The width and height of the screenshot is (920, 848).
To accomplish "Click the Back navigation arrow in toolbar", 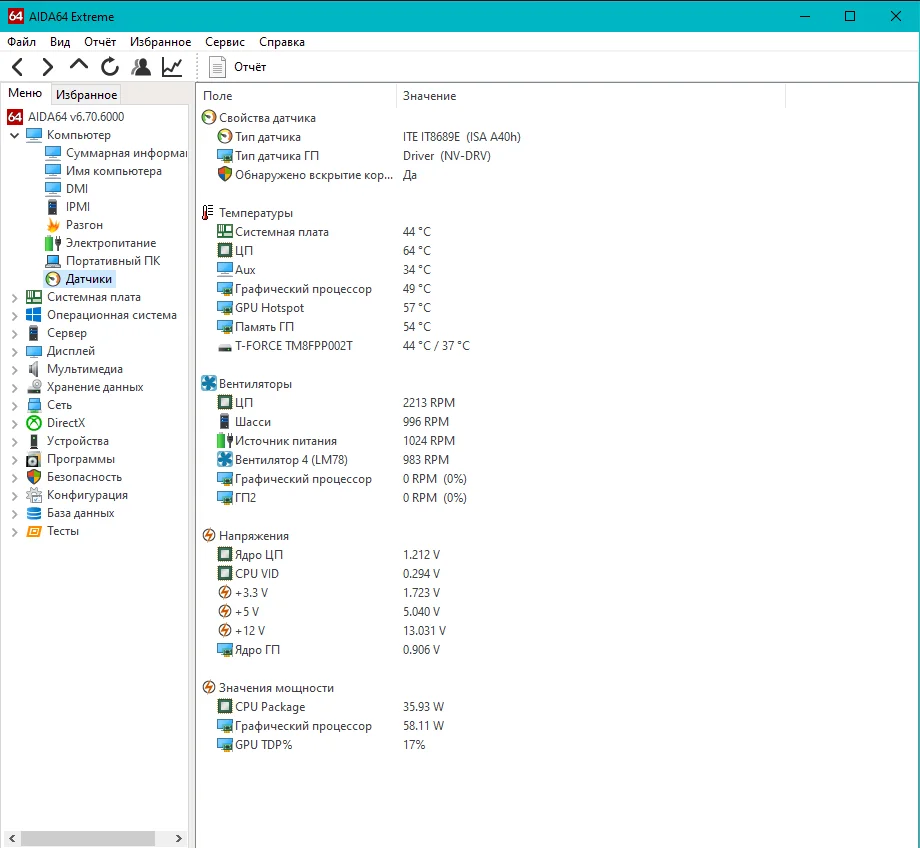I will (x=18, y=67).
